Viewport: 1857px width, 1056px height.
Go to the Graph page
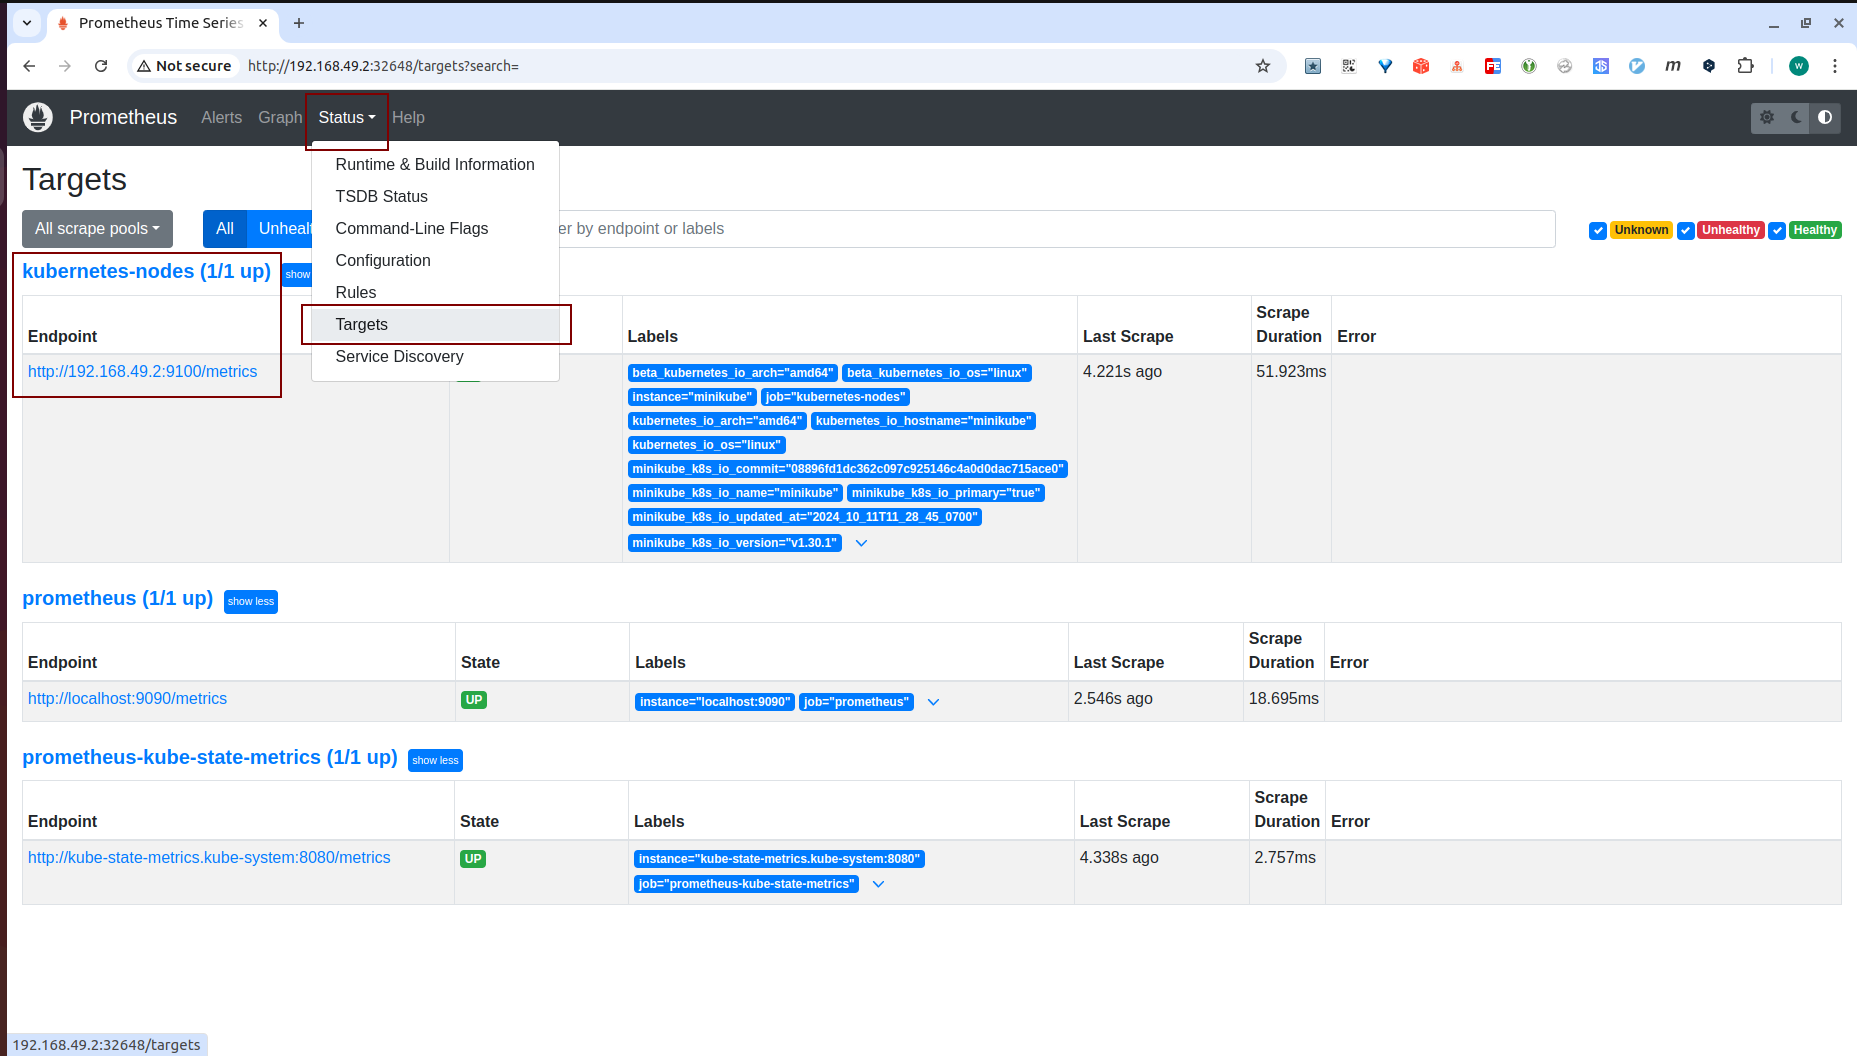point(280,118)
